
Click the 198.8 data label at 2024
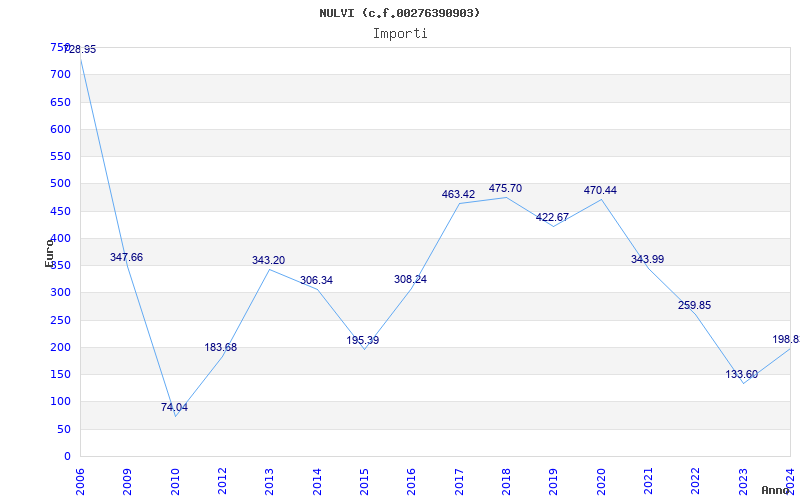786,340
